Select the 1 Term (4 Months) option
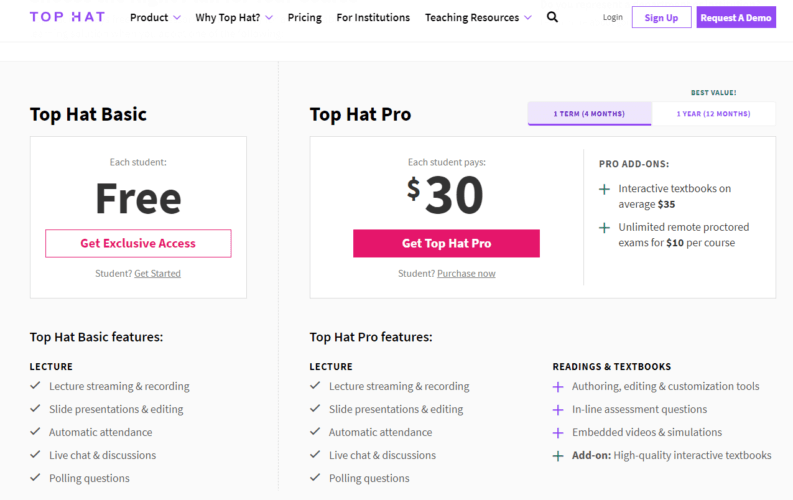Screen dimensions: 793x500 point(589,114)
